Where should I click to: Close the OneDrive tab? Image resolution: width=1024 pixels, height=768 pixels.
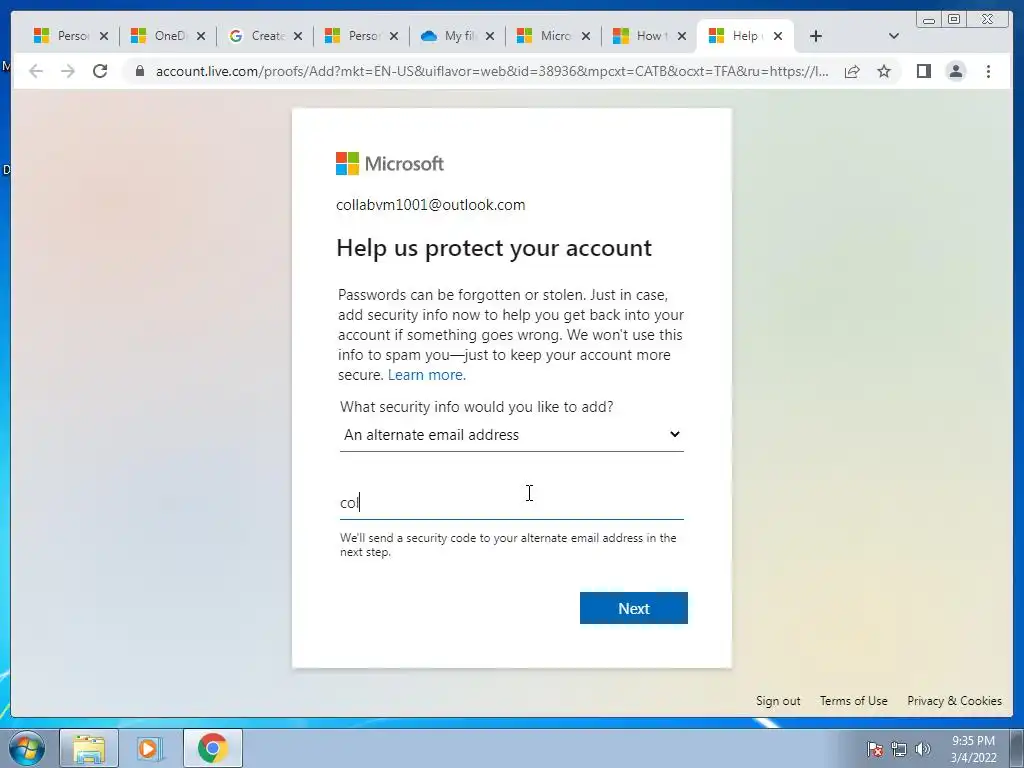201,36
